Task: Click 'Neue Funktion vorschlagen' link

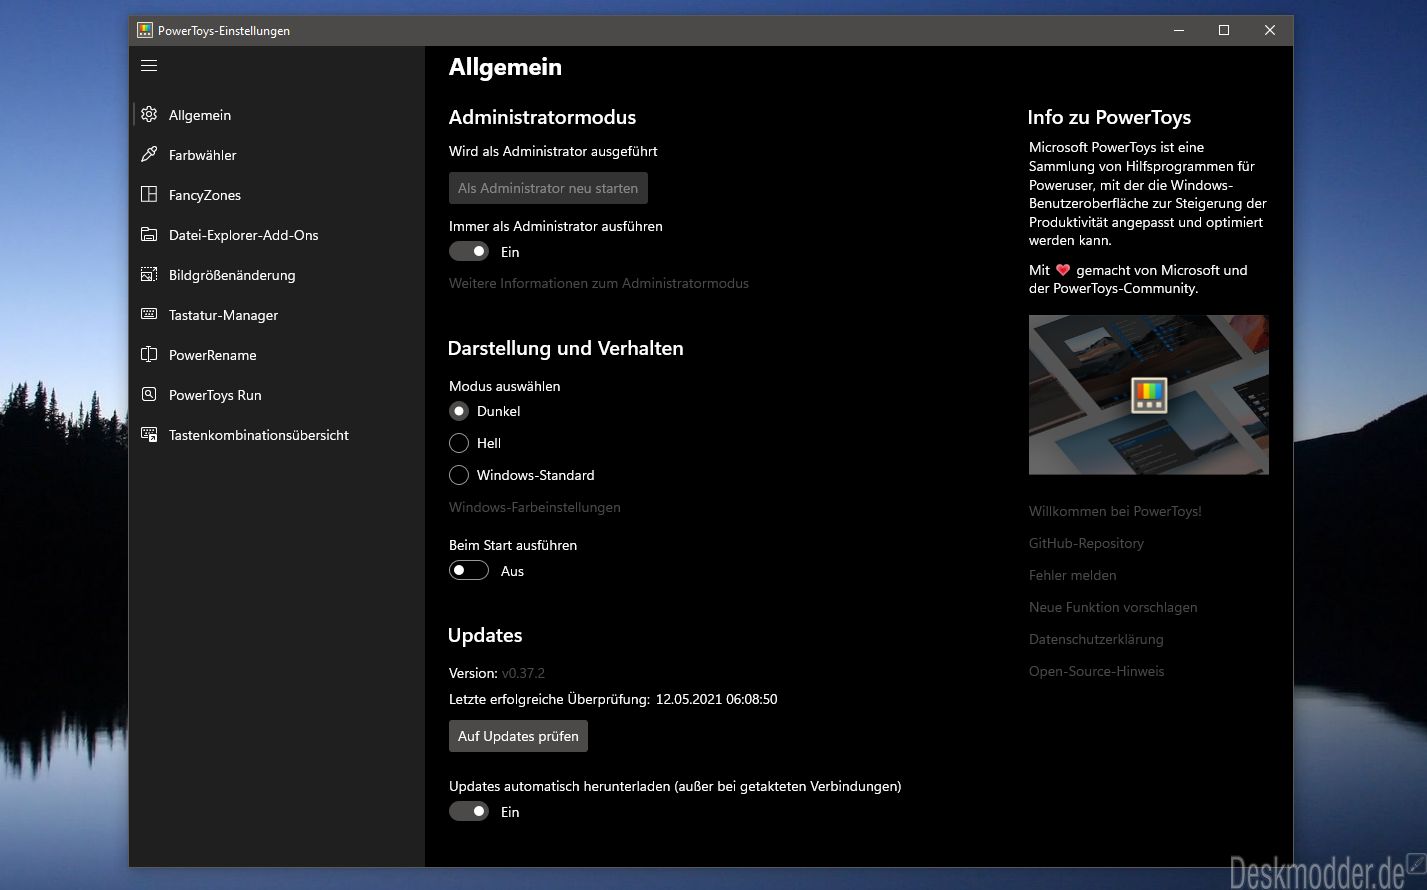Action: pyautogui.click(x=1113, y=607)
